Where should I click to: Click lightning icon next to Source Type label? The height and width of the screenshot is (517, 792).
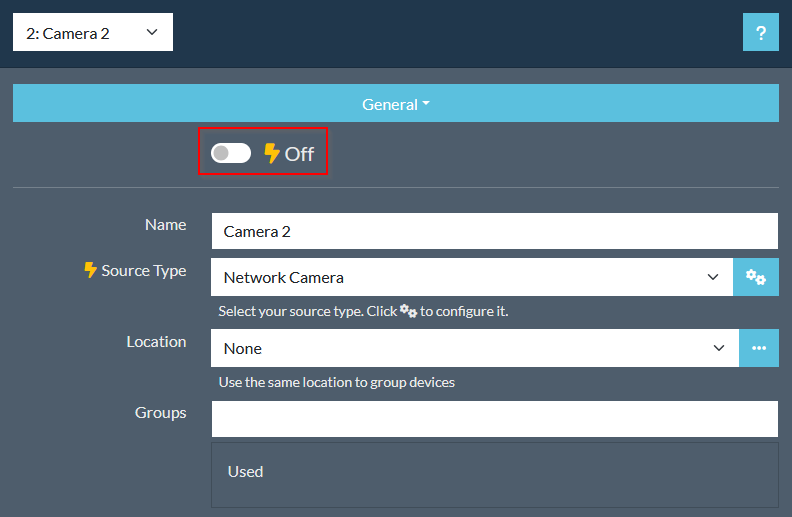point(91,270)
